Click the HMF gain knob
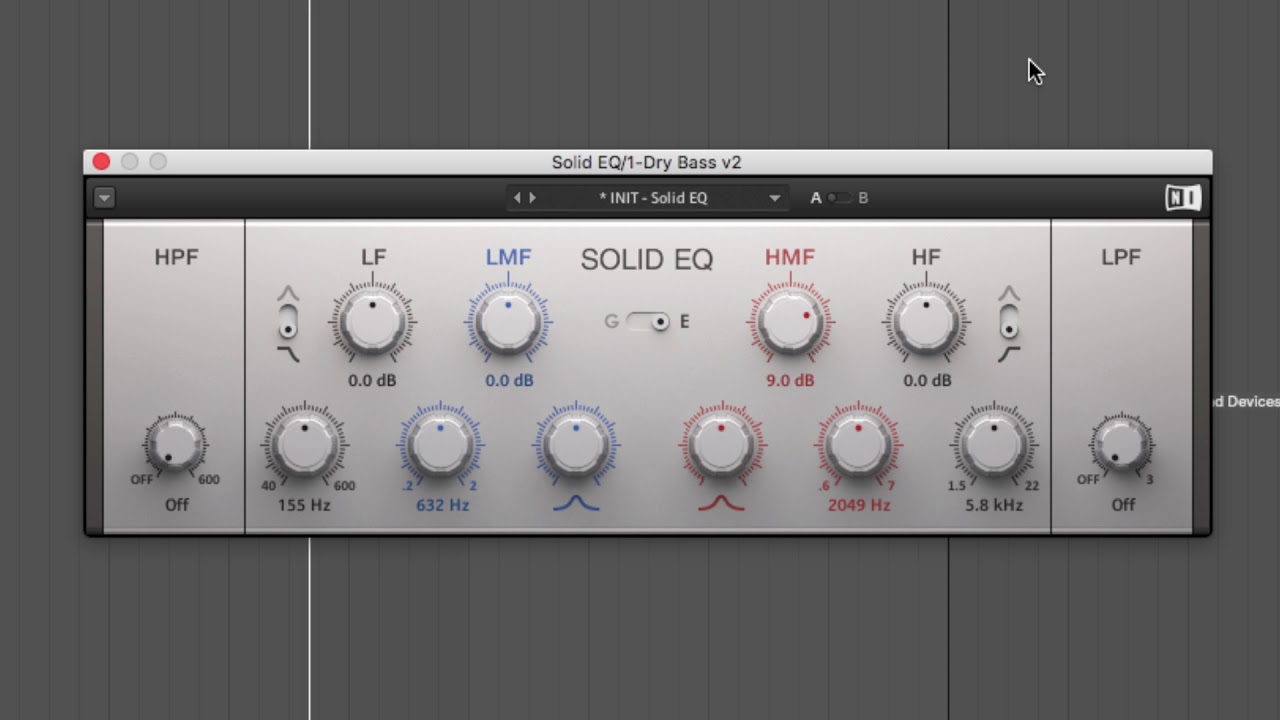This screenshot has height=720, width=1280. (x=790, y=322)
